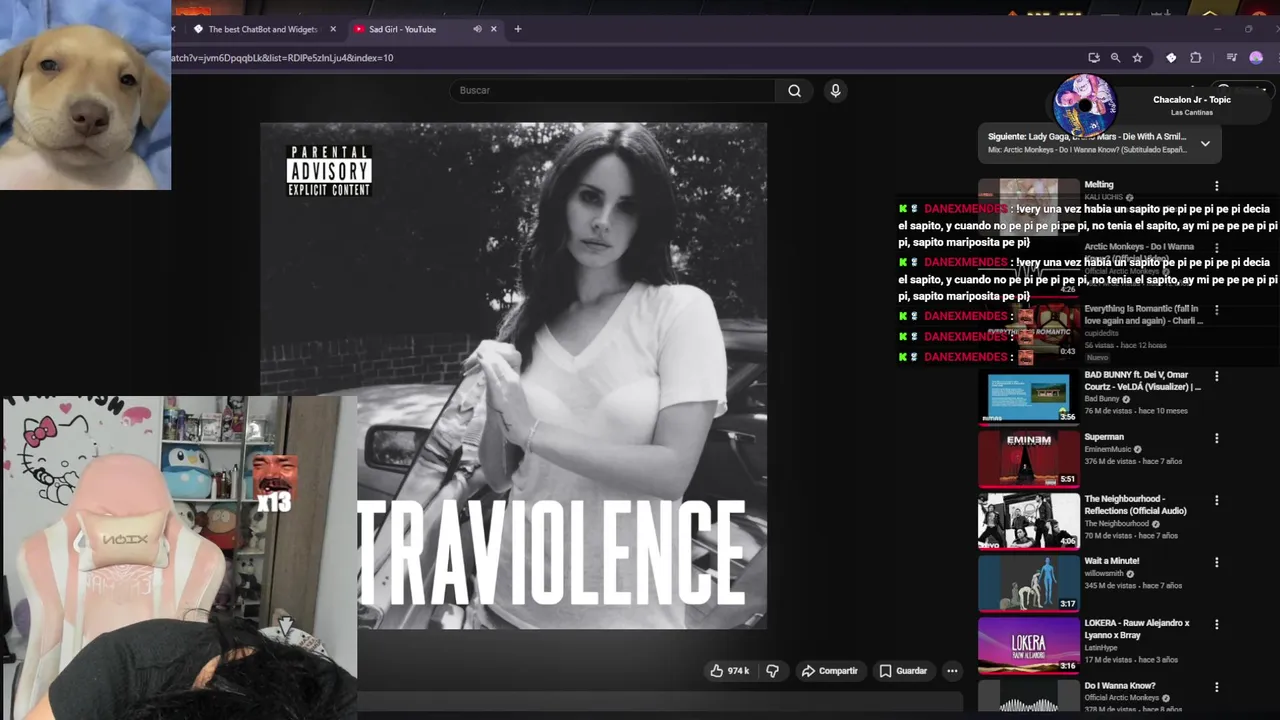
Task: Open options menu for Melting video
Action: click(1216, 186)
